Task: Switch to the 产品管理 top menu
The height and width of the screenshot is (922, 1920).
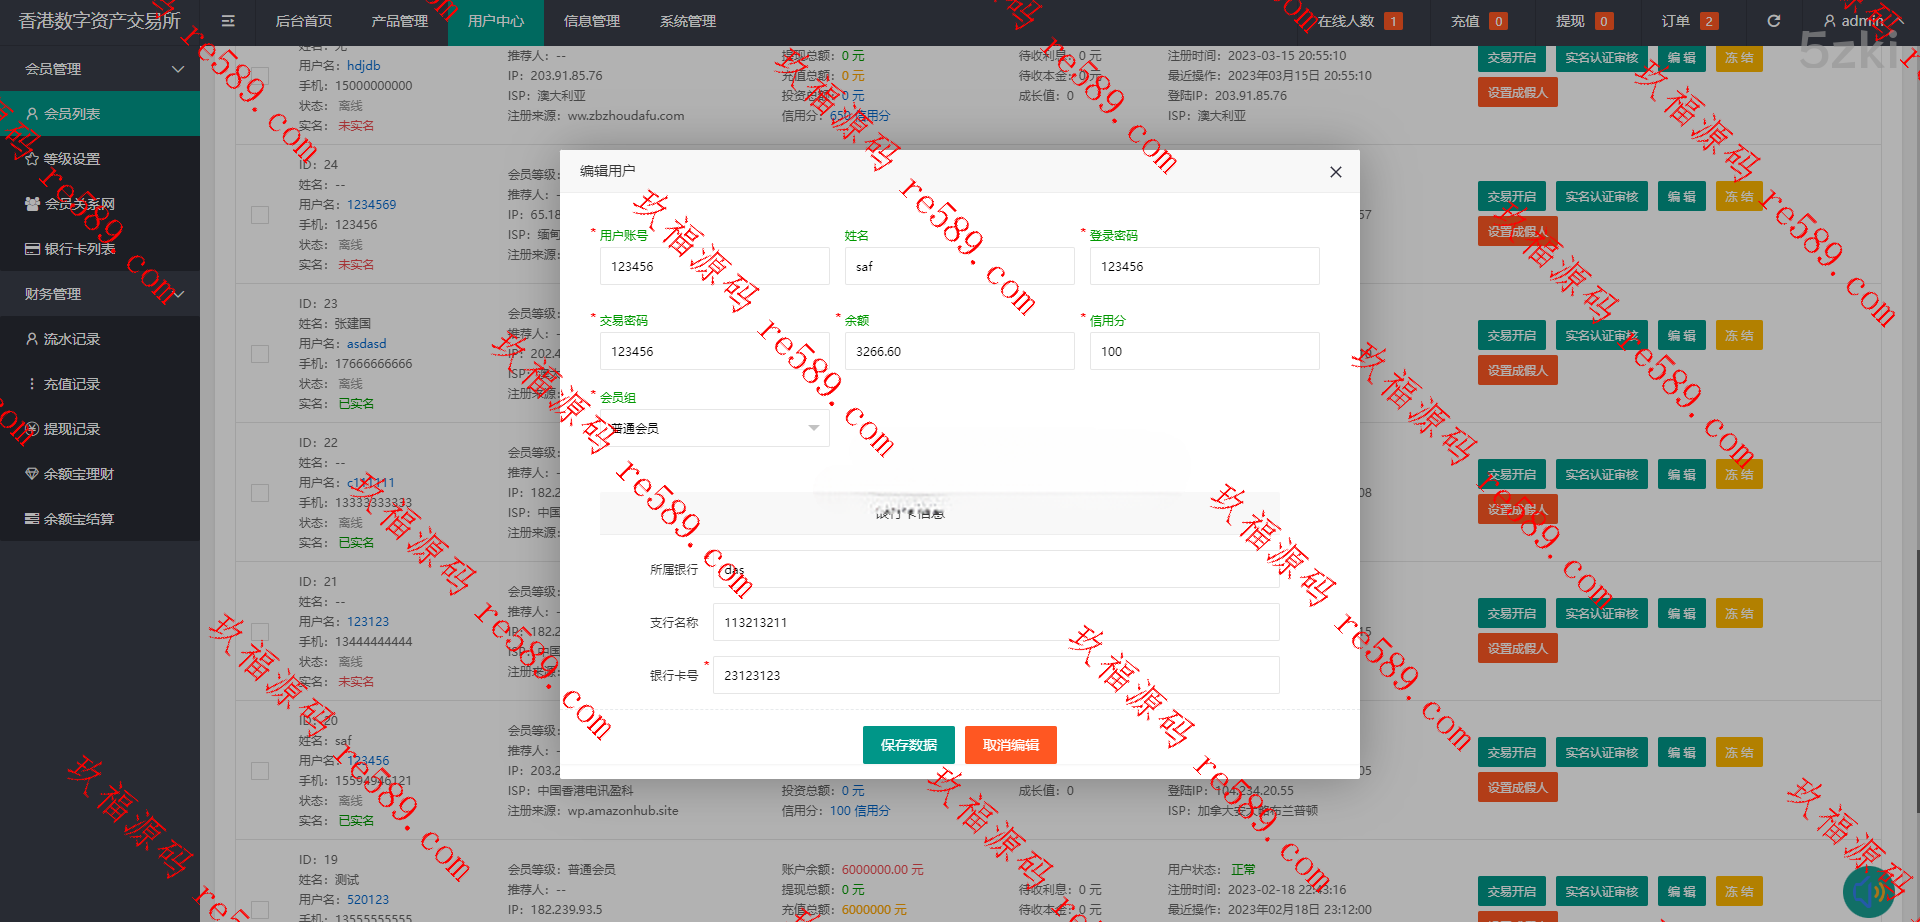Action: (x=399, y=21)
